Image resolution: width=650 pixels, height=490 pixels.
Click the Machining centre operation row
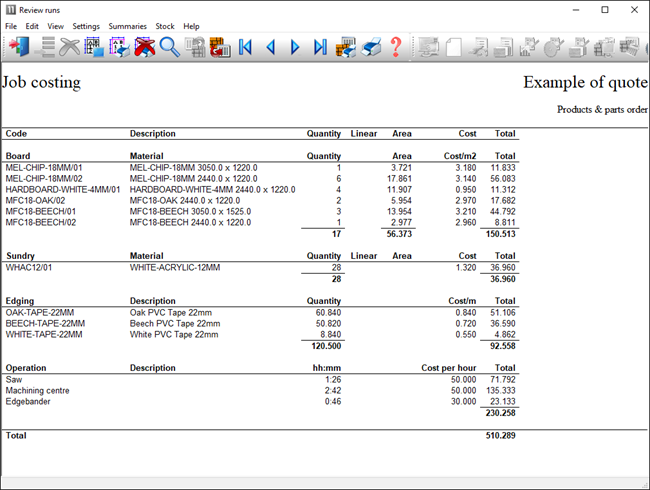point(39,390)
